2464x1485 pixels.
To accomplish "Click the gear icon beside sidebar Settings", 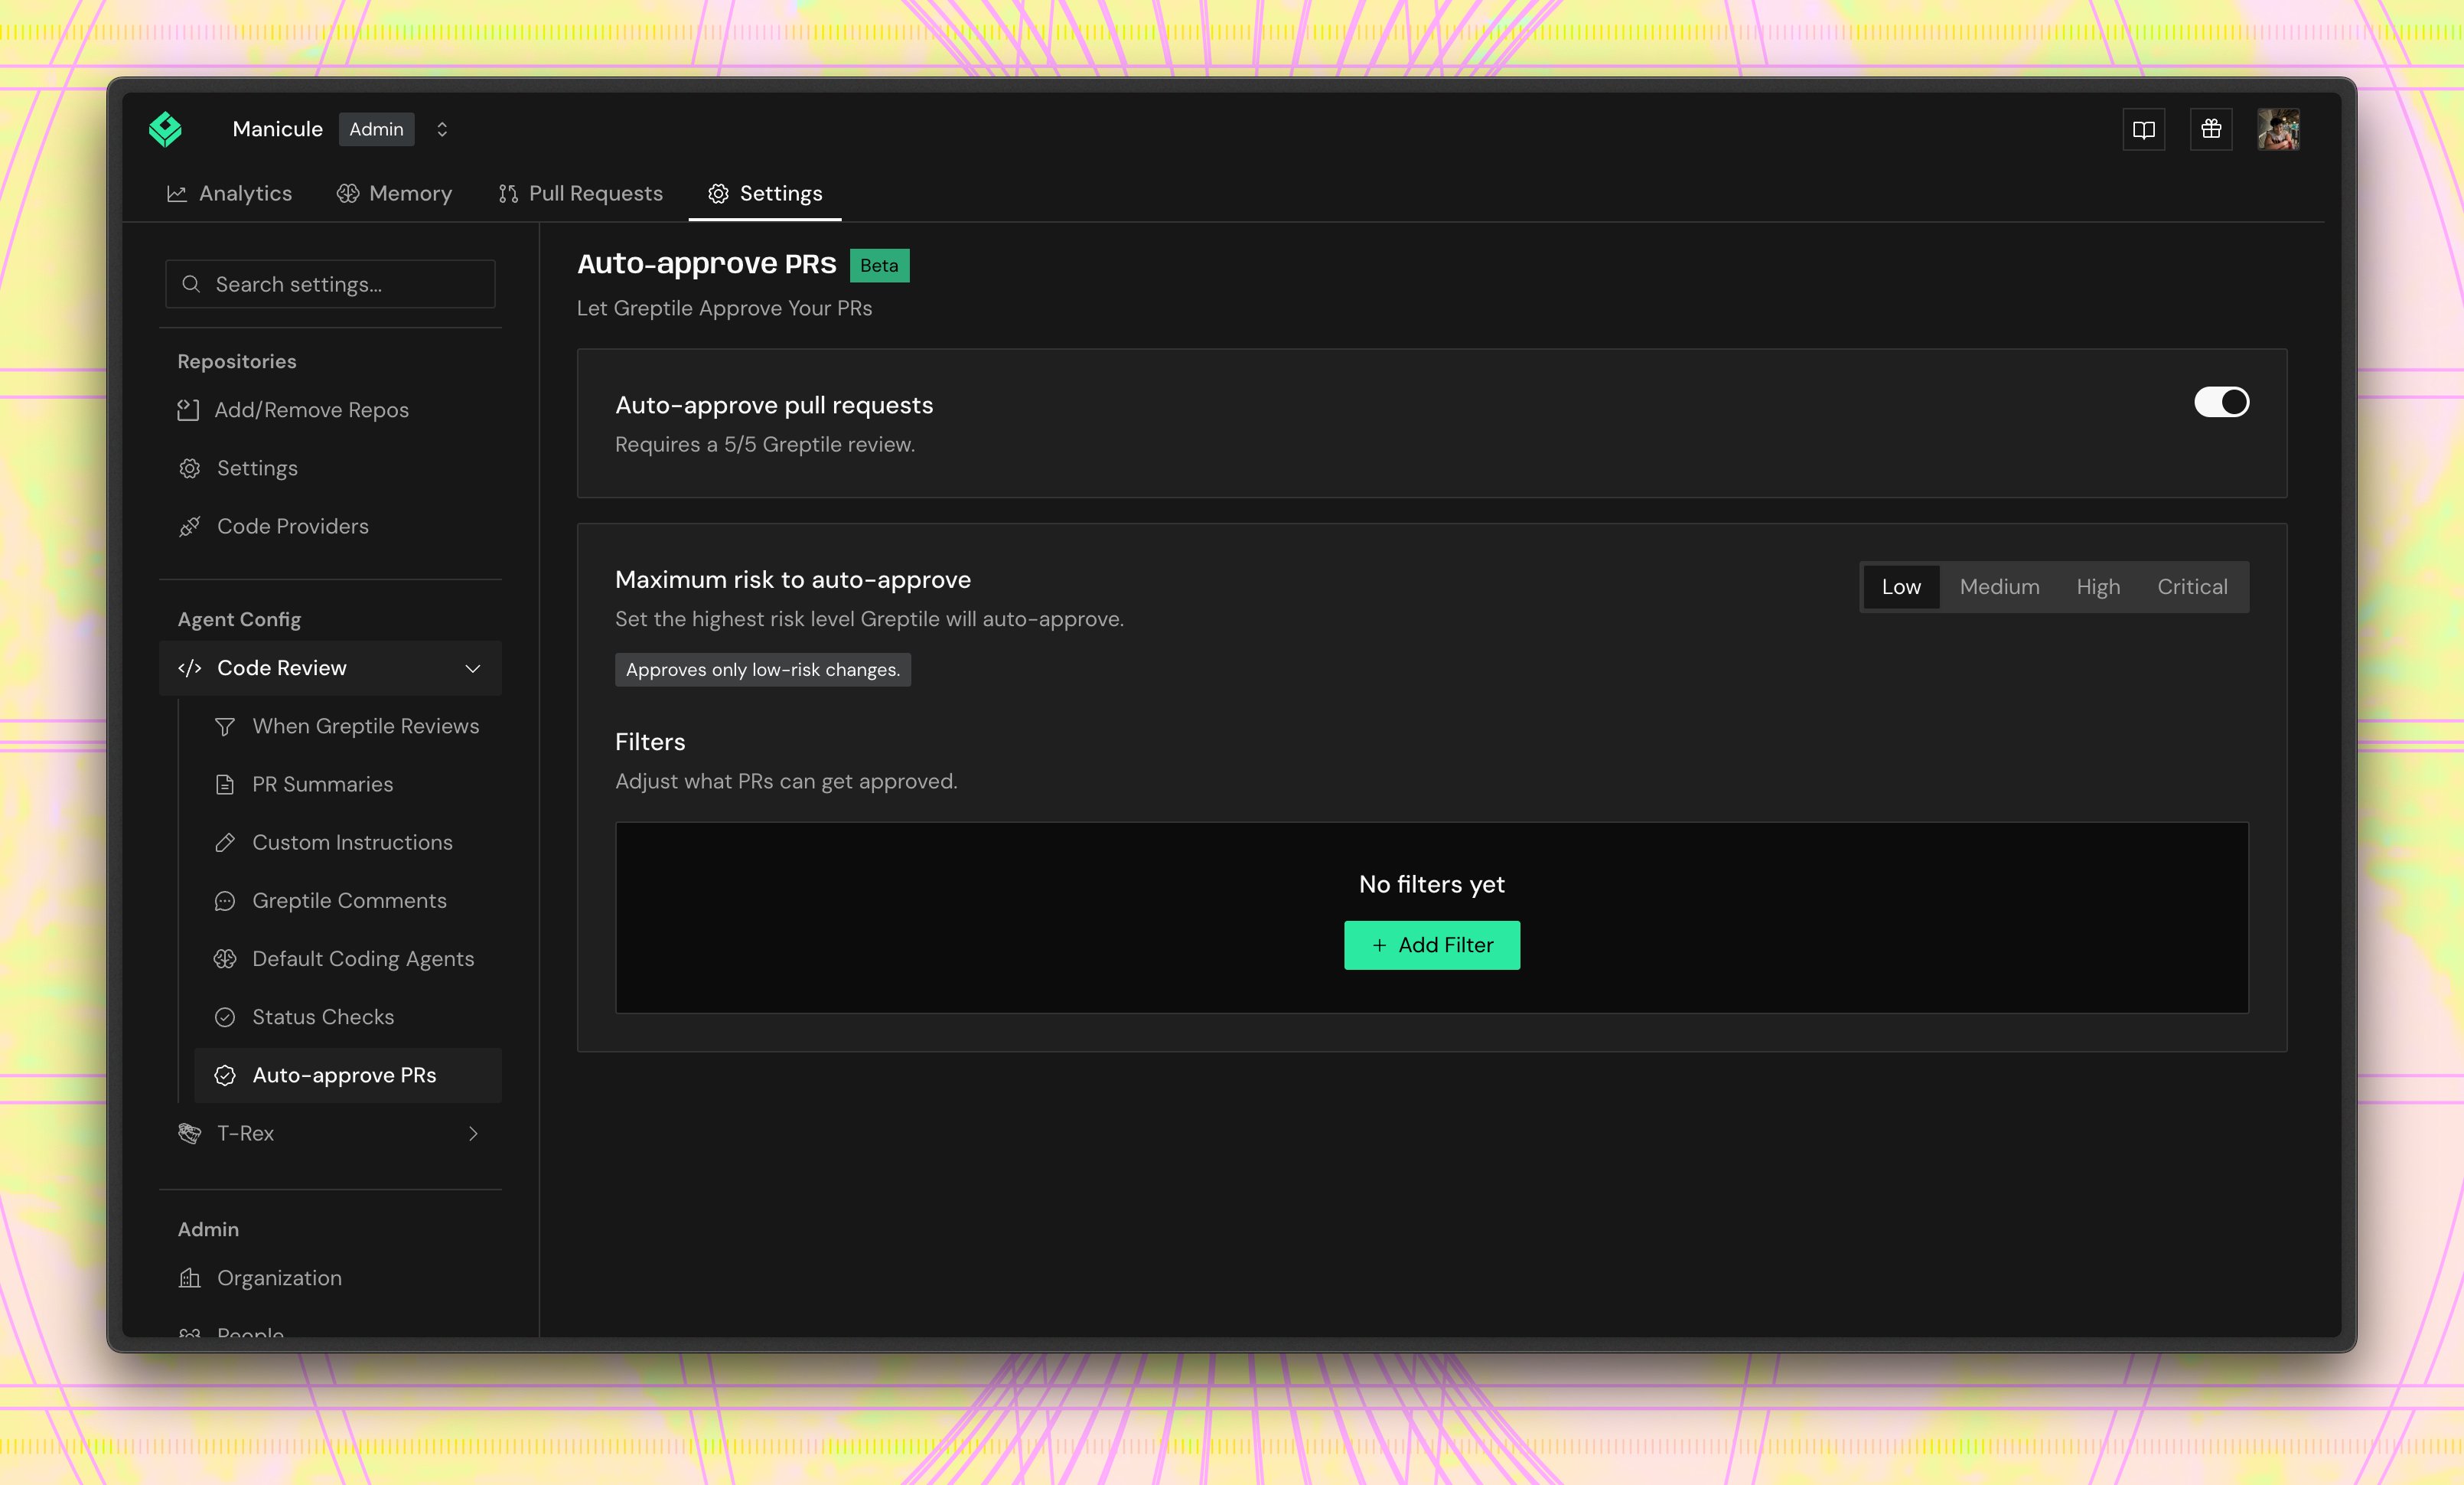I will pos(189,468).
